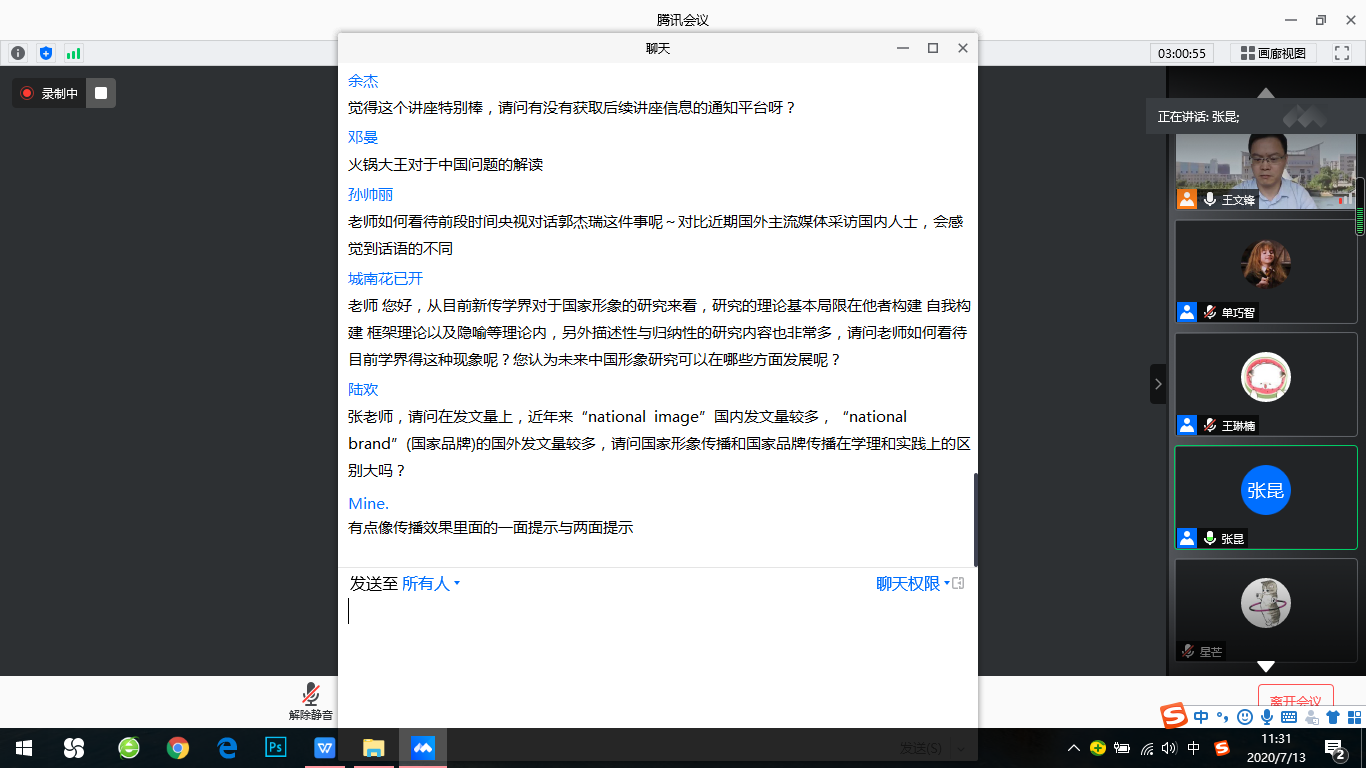Screen dimensions: 1366x768
Task: Check the green network signal icon
Action: (73, 53)
